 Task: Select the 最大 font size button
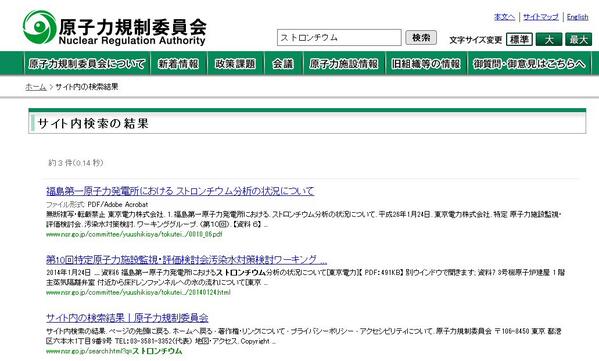579,39
